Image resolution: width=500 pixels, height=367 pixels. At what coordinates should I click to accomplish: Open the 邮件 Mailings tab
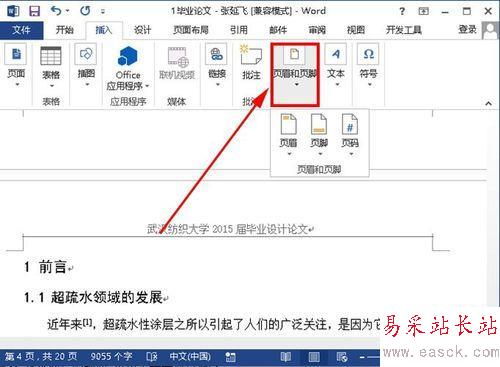pyautogui.click(x=278, y=30)
